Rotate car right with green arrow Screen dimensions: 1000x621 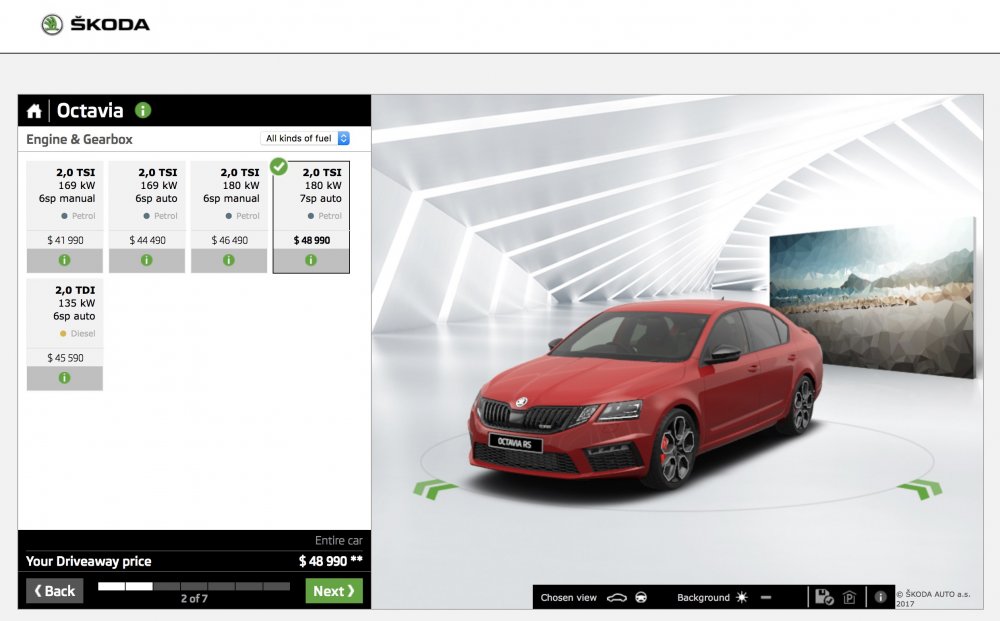[920, 489]
